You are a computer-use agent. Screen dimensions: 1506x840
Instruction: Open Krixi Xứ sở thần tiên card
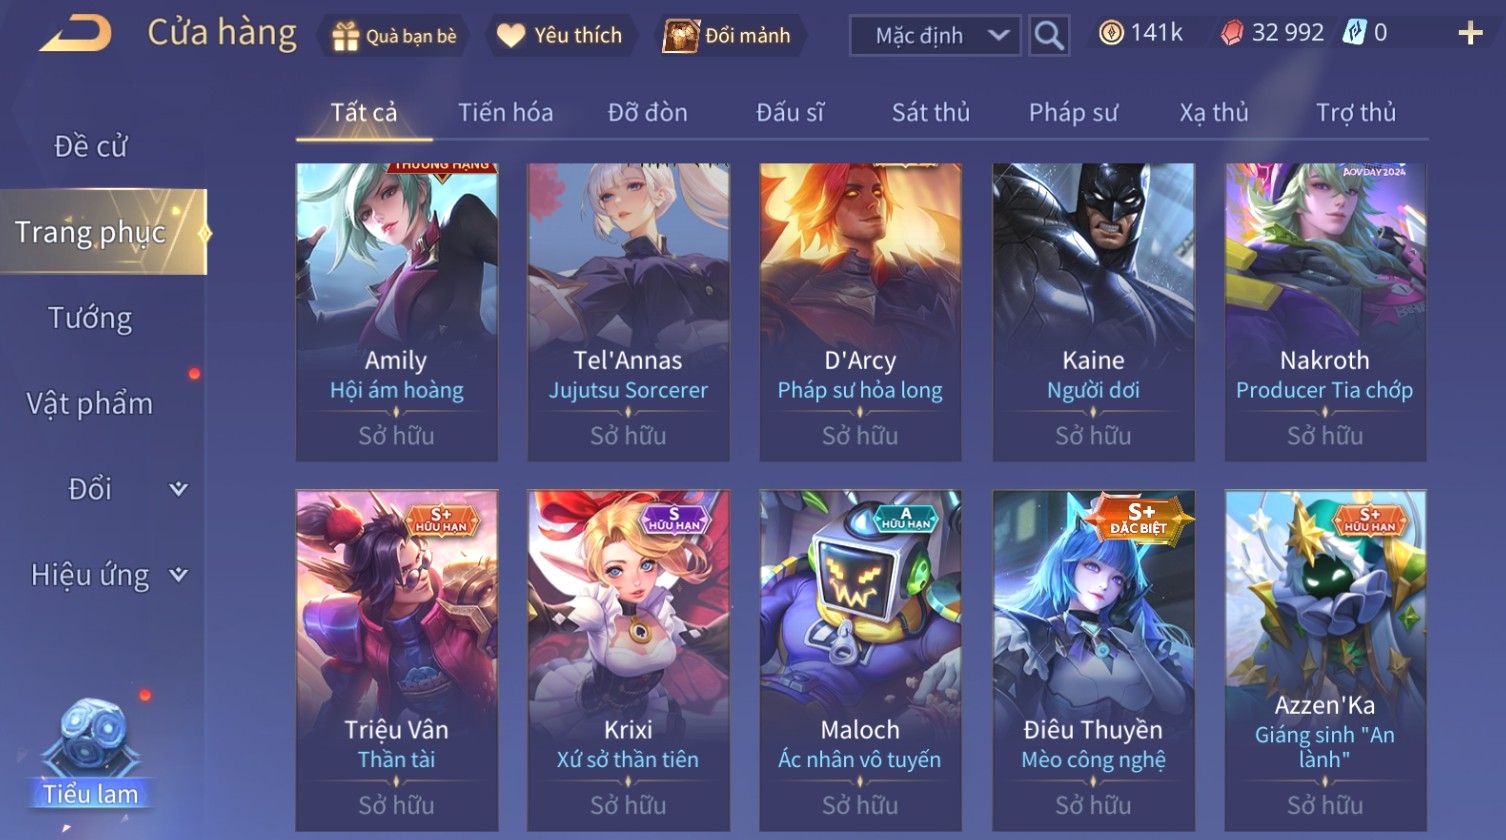point(628,660)
